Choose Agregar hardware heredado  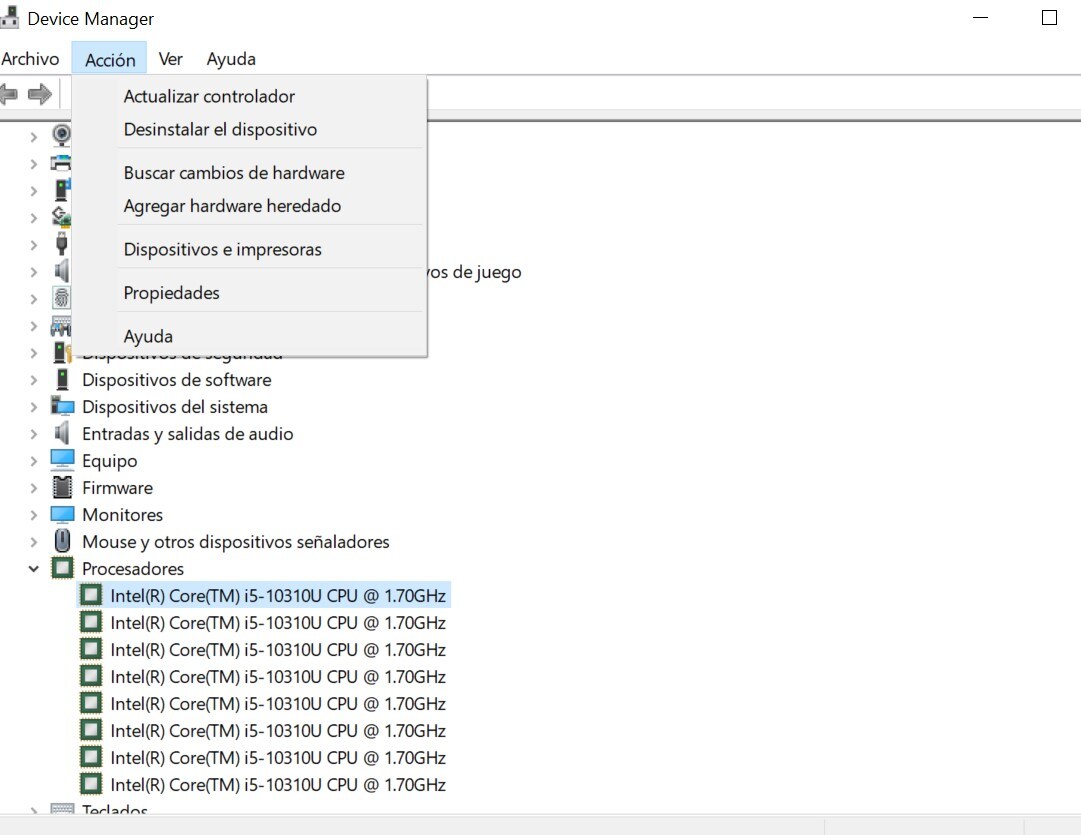coord(249,205)
